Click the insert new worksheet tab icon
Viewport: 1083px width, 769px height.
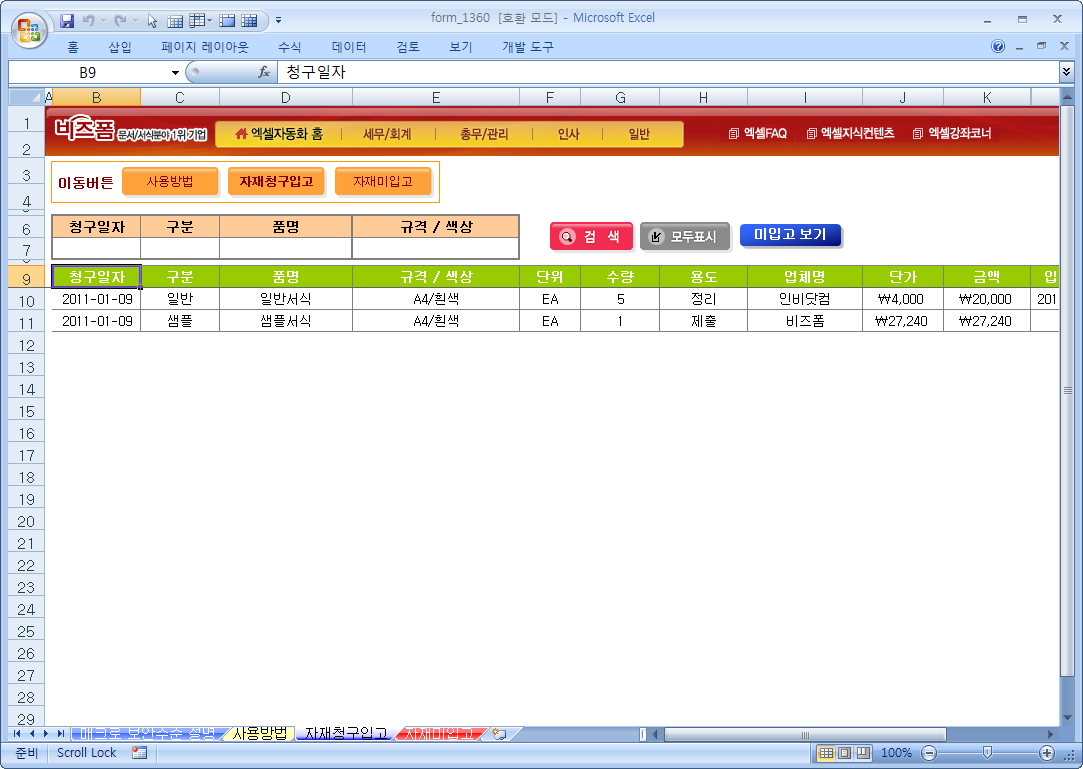[x=499, y=734]
